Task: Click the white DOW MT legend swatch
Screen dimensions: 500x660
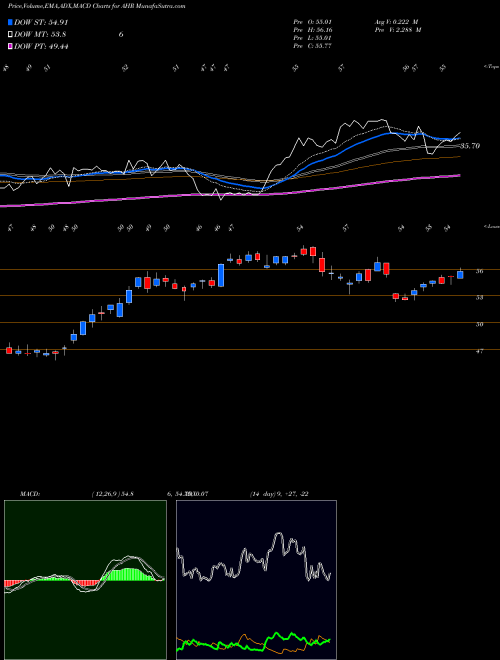Action: point(10,35)
